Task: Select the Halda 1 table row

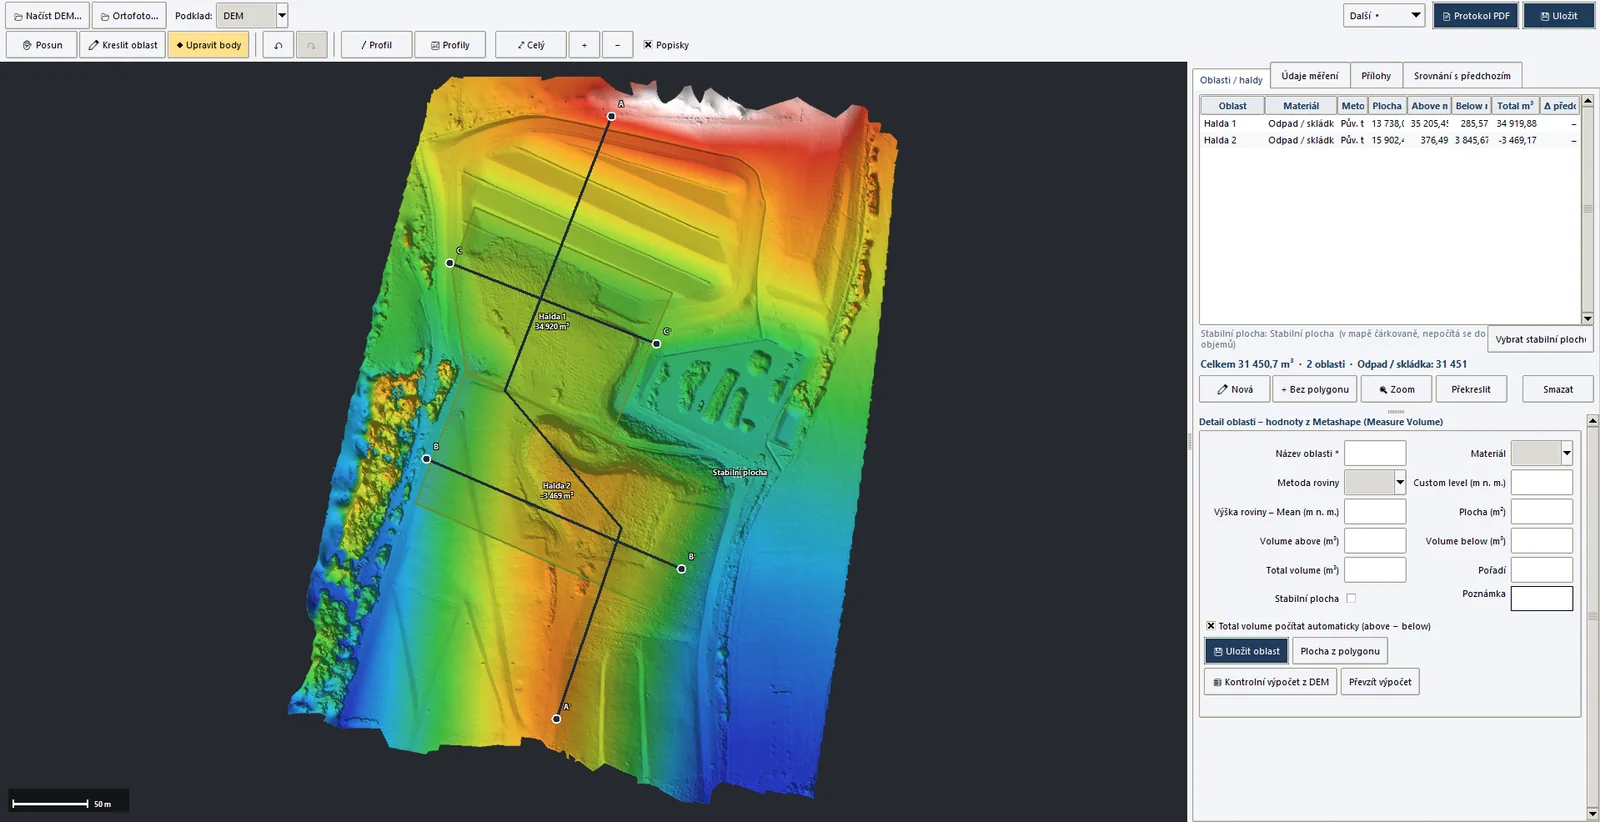Action: [x=1390, y=124]
